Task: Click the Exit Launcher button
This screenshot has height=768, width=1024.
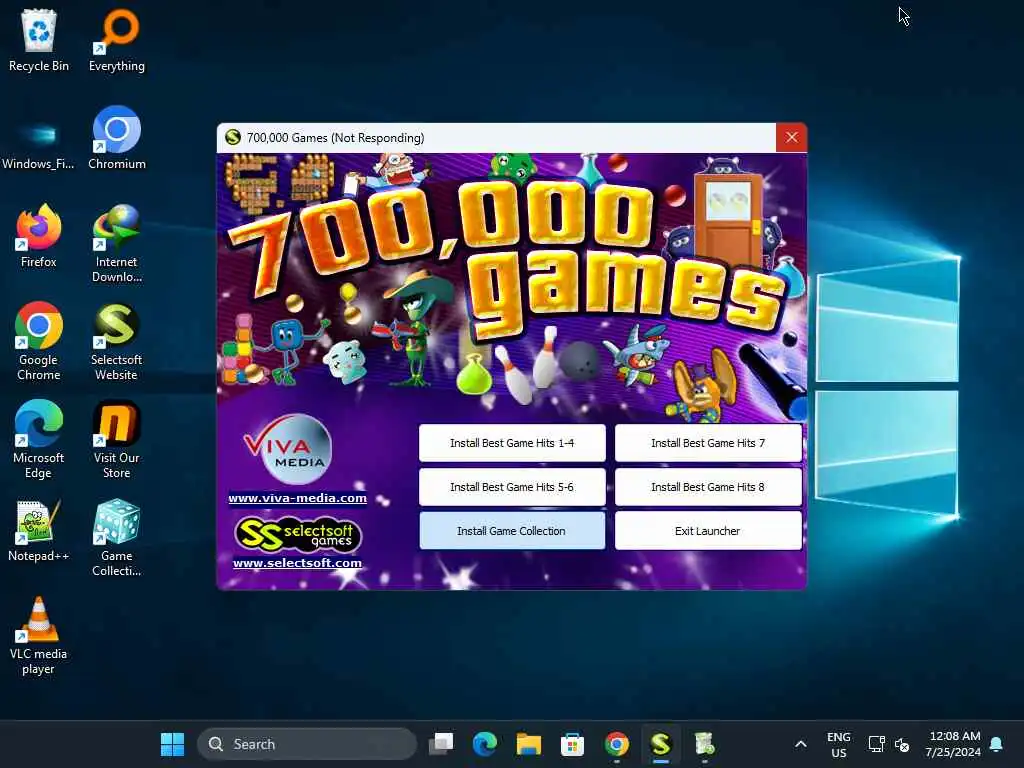Action: click(708, 531)
